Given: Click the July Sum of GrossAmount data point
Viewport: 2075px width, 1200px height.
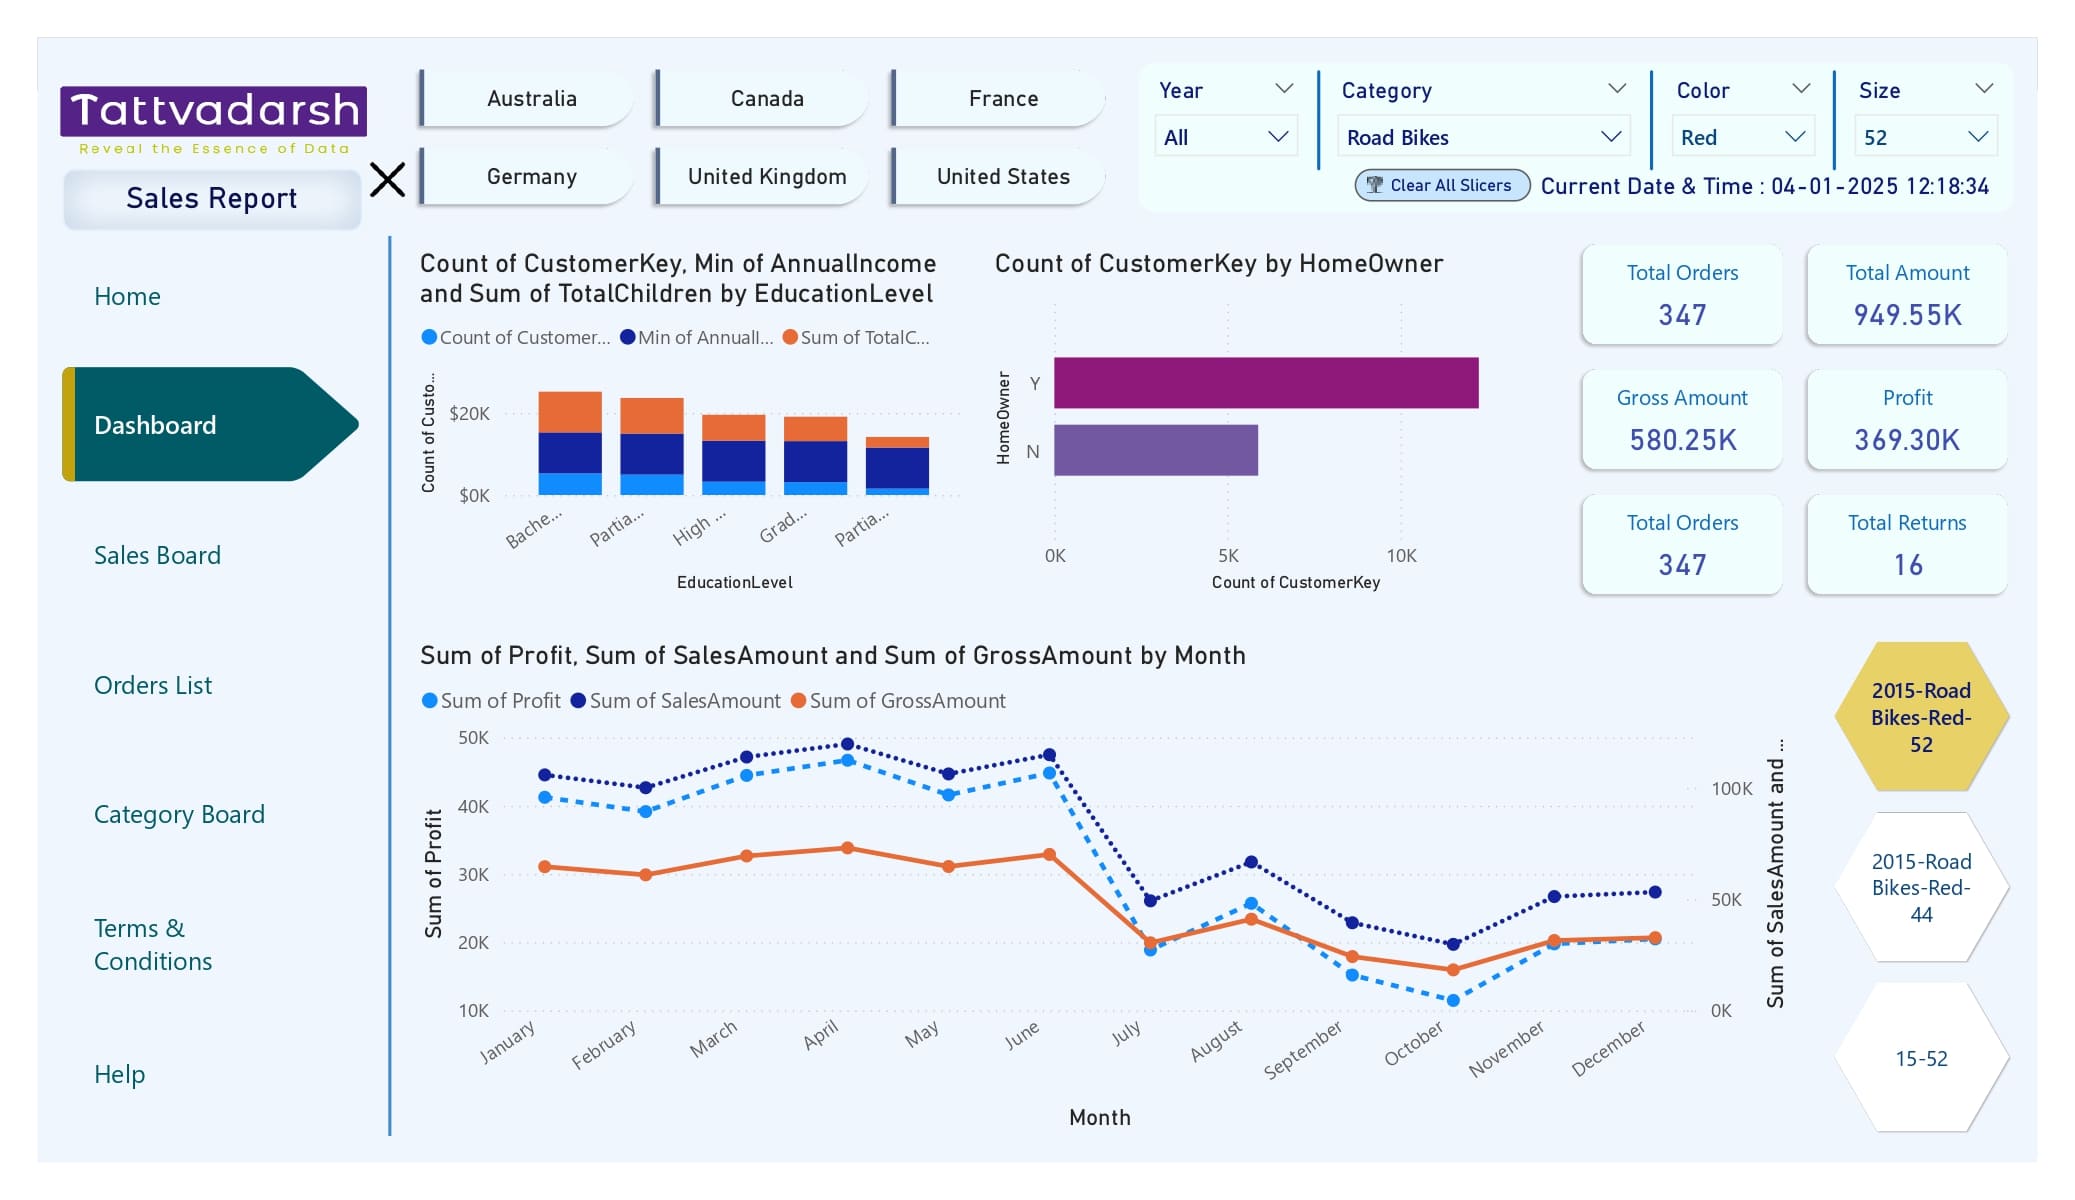Looking at the screenshot, I should 1150,942.
